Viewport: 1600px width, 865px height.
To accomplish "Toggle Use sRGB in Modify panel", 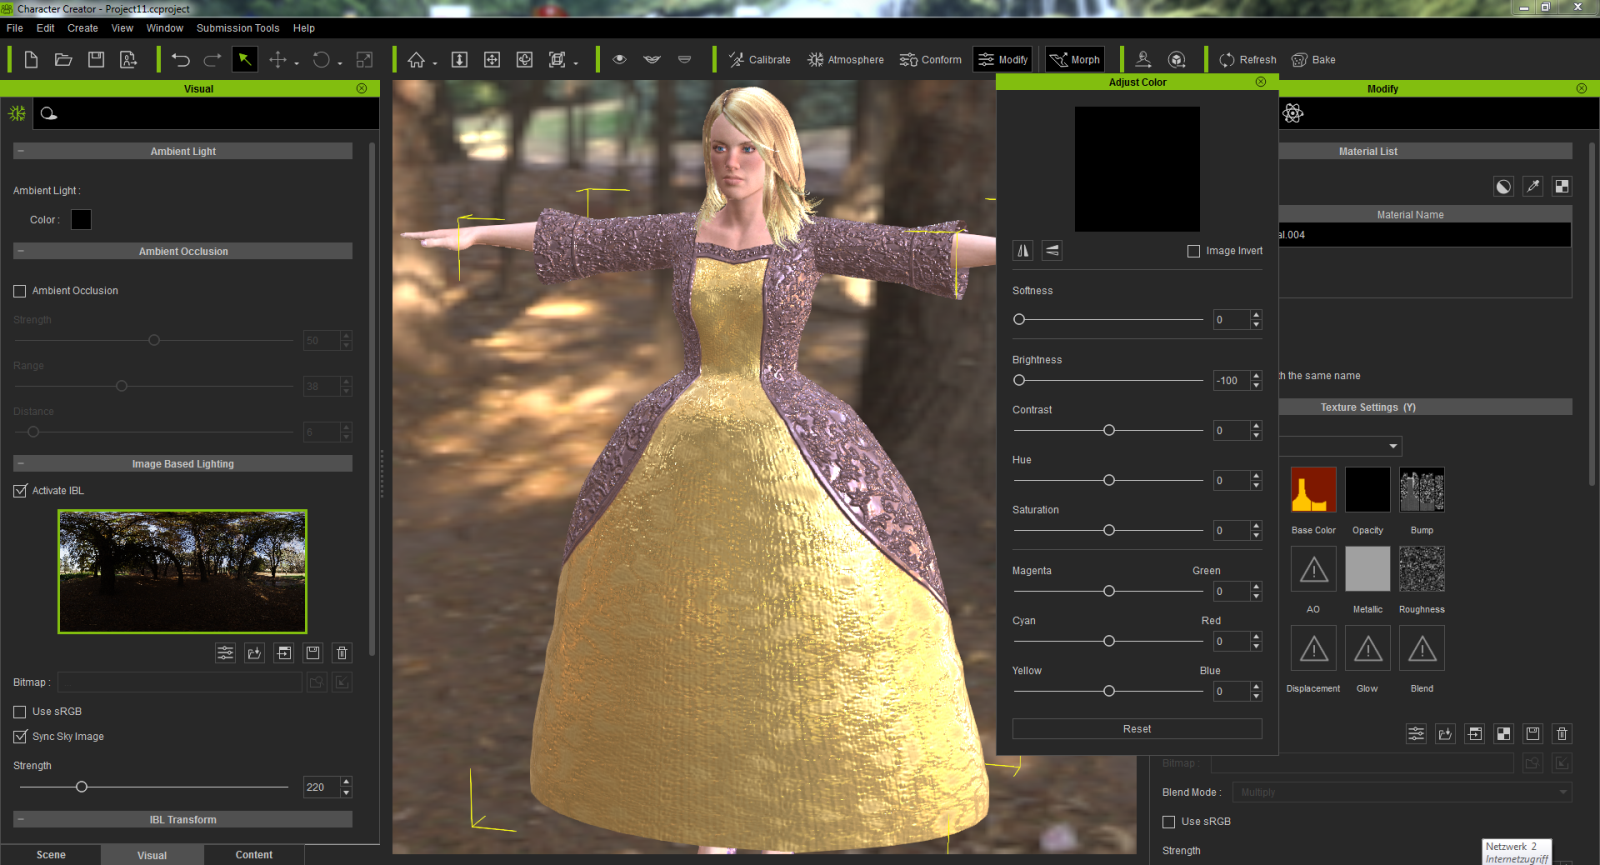I will 1168,822.
